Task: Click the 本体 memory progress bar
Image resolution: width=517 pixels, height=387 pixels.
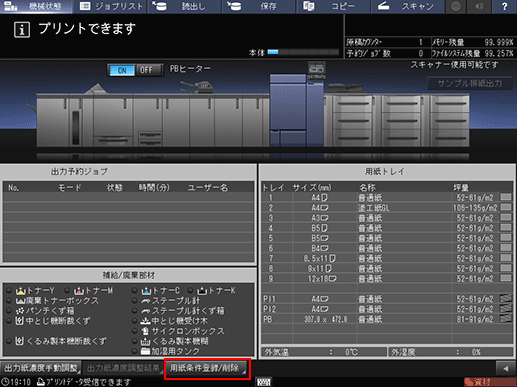Action: (303, 52)
